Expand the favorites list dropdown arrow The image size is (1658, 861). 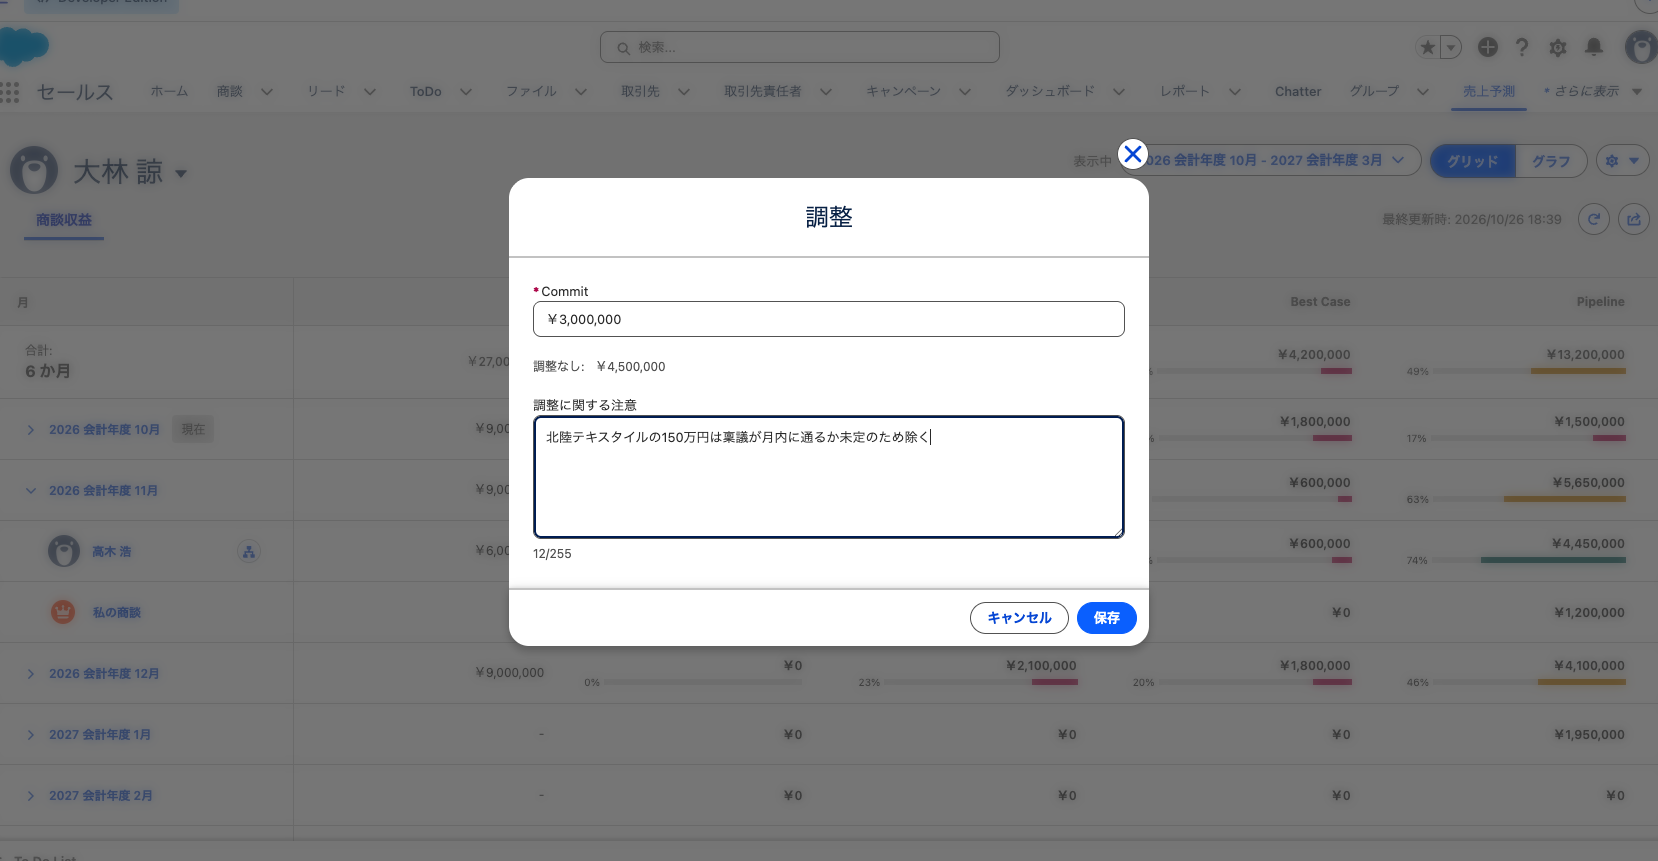(x=1451, y=47)
